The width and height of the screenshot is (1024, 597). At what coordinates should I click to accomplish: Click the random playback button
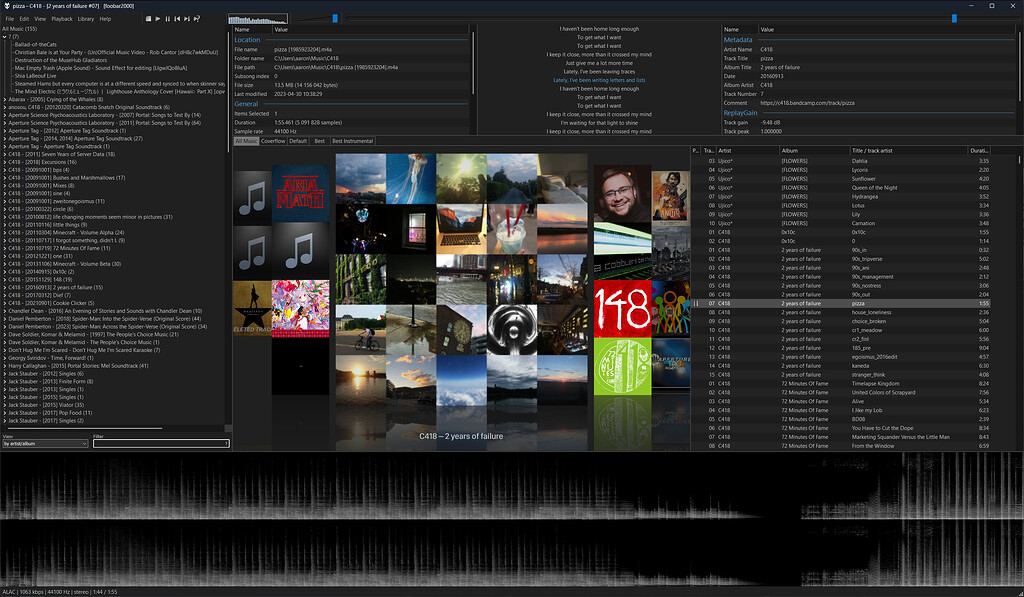coord(197,19)
